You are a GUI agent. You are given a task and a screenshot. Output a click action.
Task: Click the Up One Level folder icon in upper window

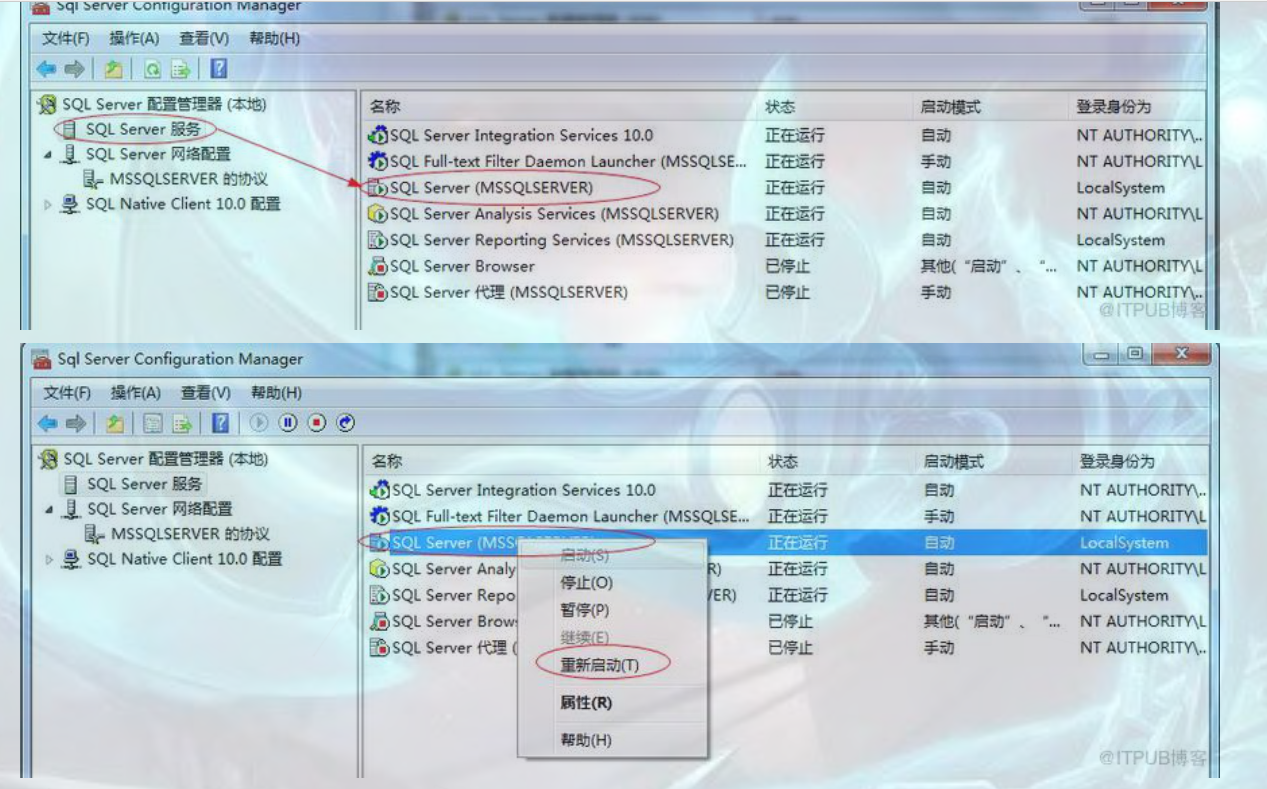[x=114, y=69]
